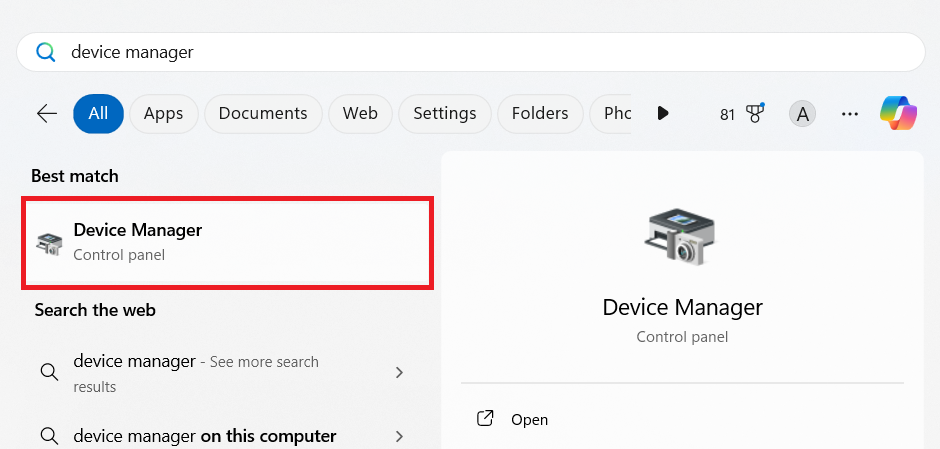Image resolution: width=940 pixels, height=449 pixels.
Task: Switch to the Apps filter tab
Action: (x=163, y=114)
